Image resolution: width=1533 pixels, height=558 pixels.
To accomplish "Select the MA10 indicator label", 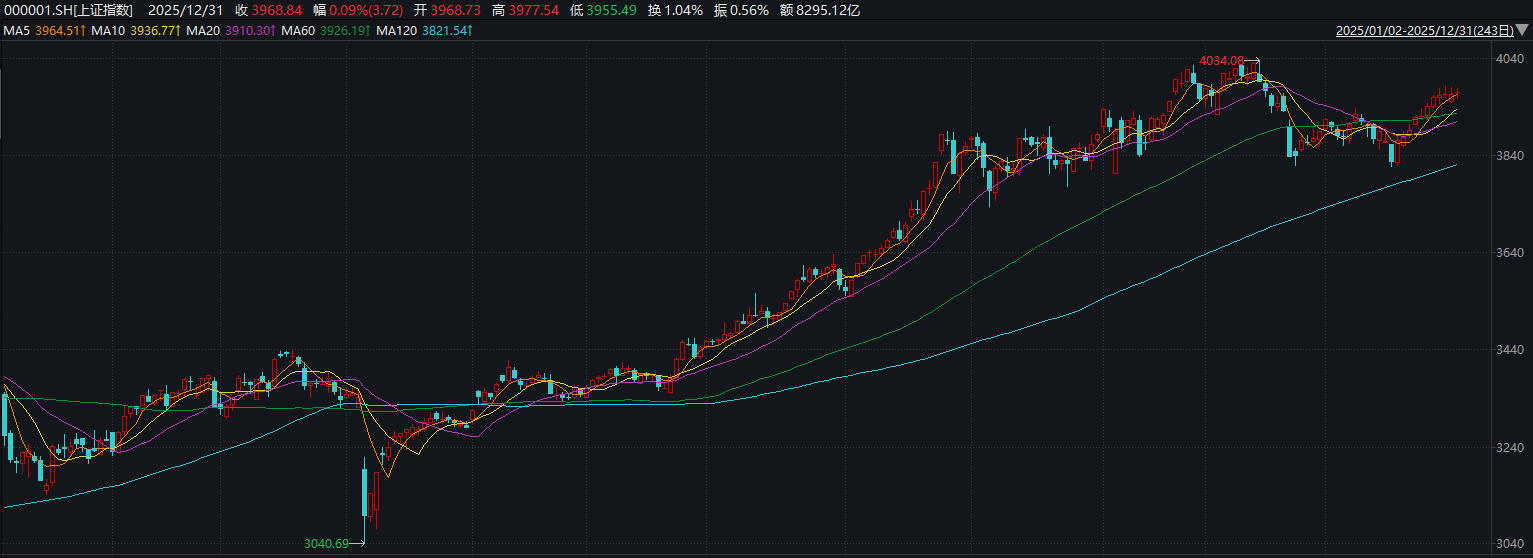I will (100, 31).
